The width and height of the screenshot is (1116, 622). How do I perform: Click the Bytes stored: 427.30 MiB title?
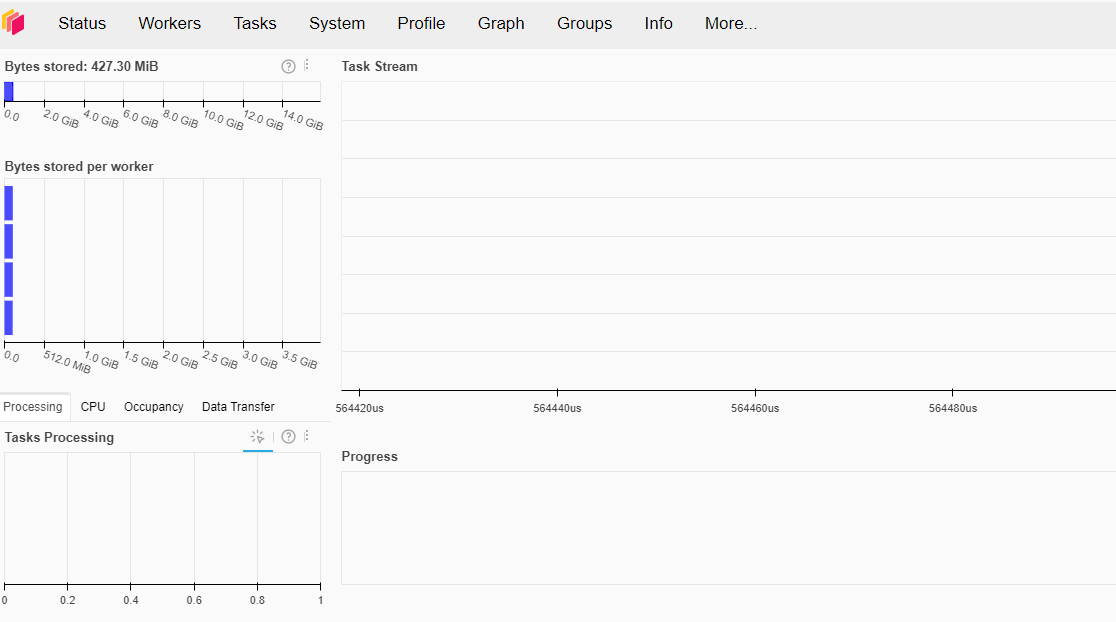81,66
